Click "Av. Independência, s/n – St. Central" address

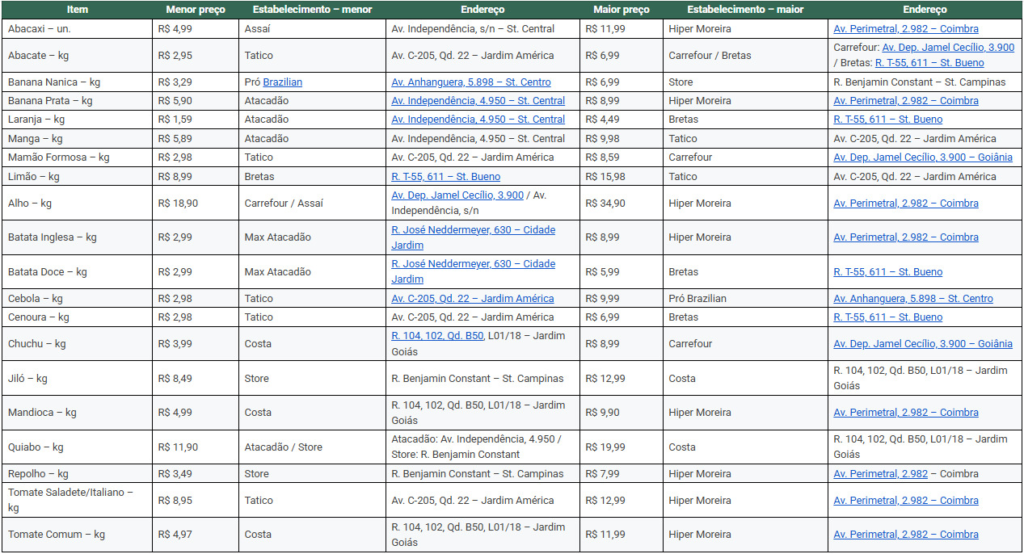473,29
